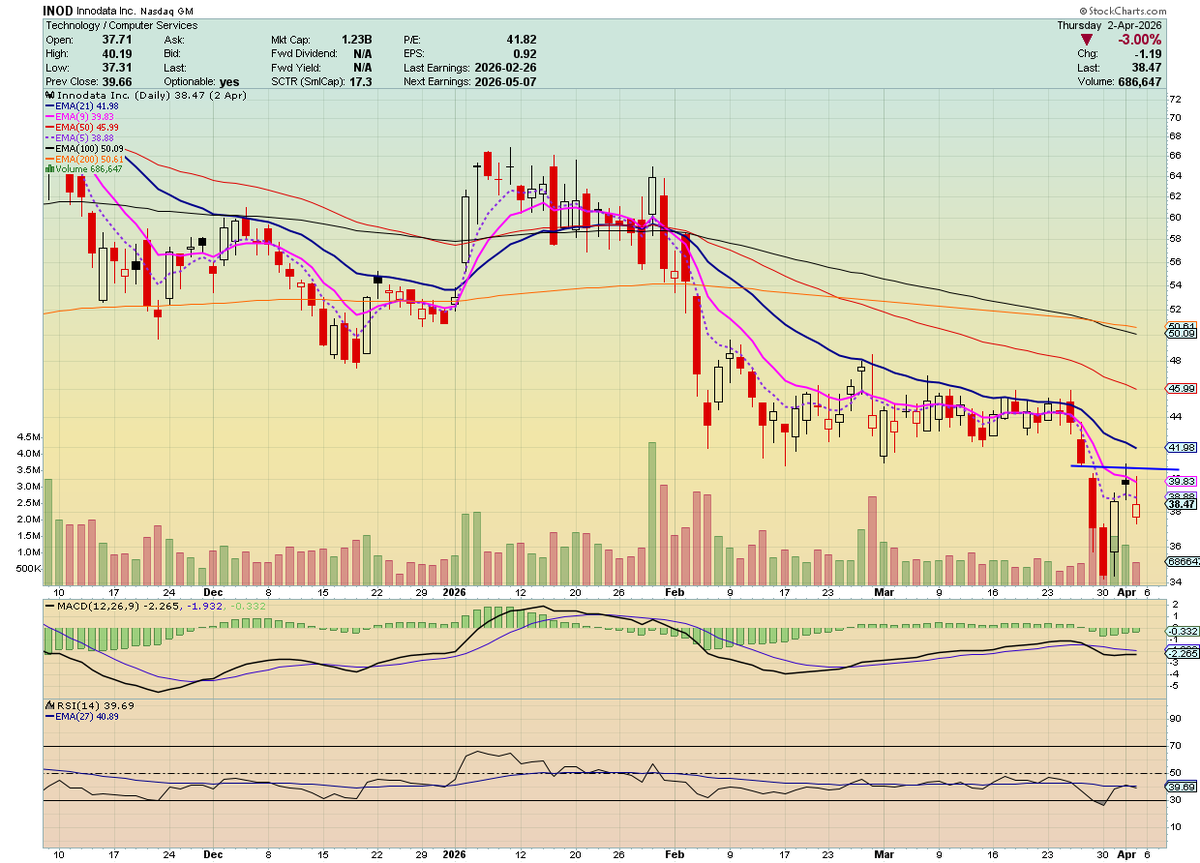Click the EMA(100) 50.09 legend entry
Image resolution: width=1200 pixels, height=863 pixels.
[x=85, y=148]
